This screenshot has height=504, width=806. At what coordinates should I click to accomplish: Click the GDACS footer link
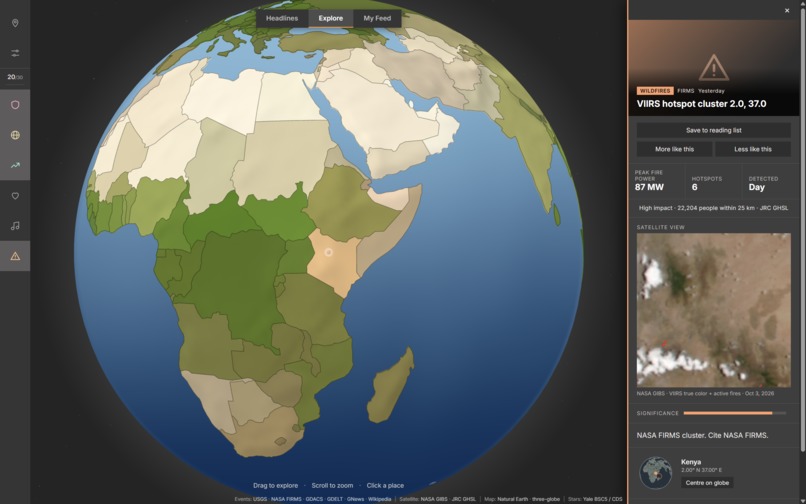[314, 499]
